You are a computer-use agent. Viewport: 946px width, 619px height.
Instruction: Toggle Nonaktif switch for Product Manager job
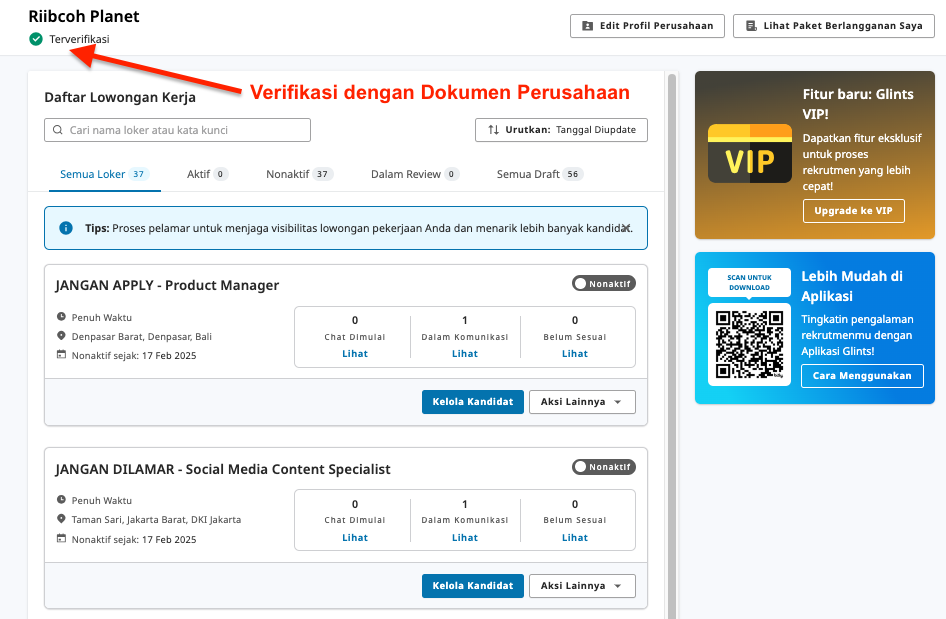pyautogui.click(x=603, y=284)
